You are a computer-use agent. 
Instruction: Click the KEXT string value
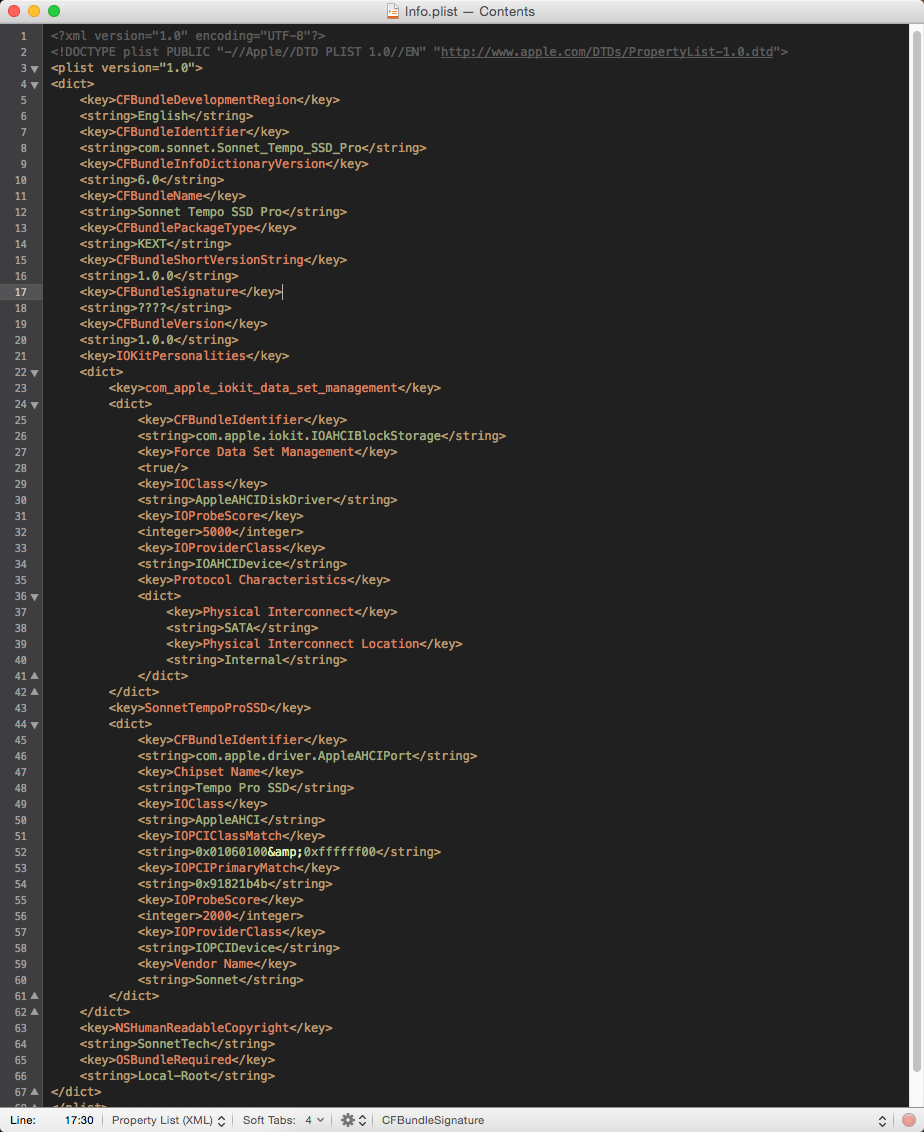point(152,244)
